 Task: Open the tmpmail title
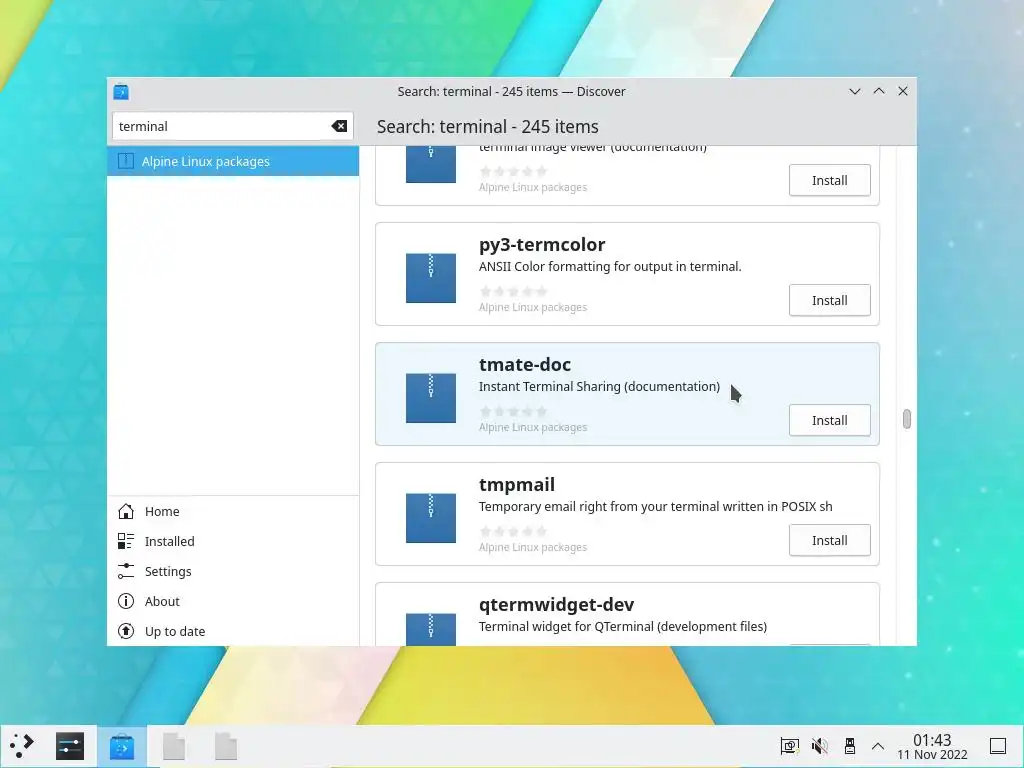point(517,485)
